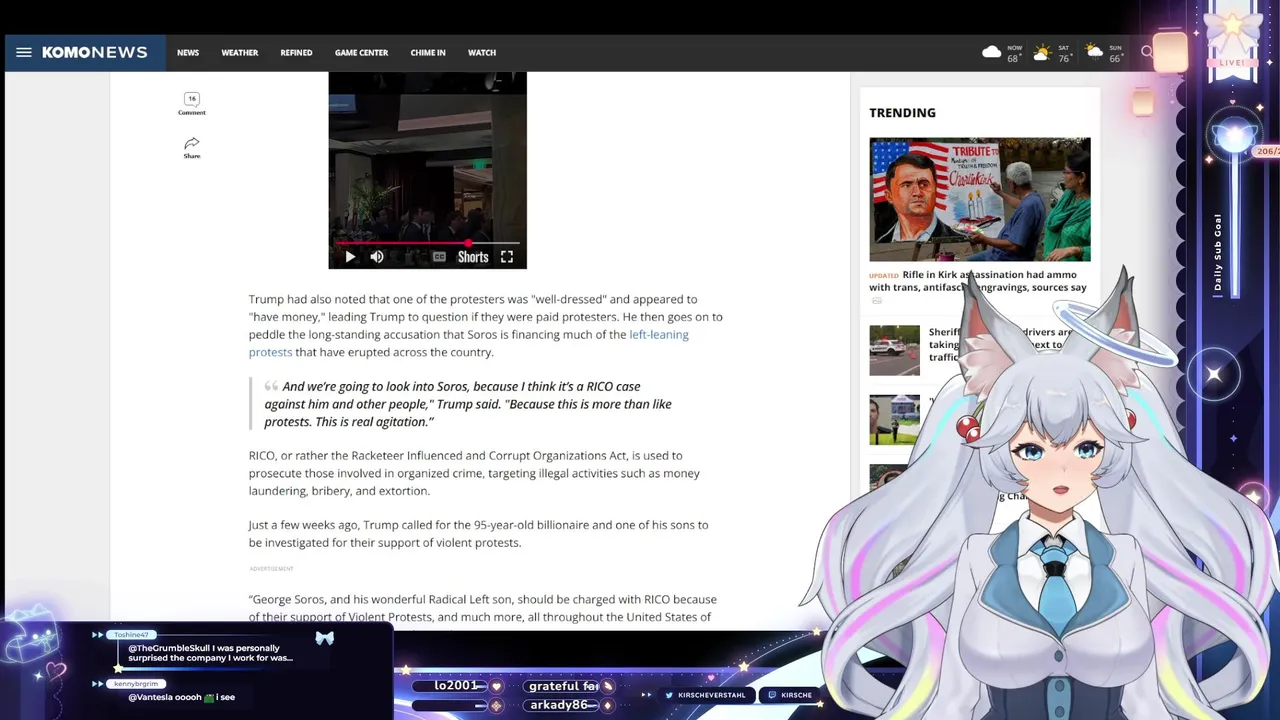Open the hamburger menu beside KOMO News
The image size is (1280, 720).
(24, 52)
